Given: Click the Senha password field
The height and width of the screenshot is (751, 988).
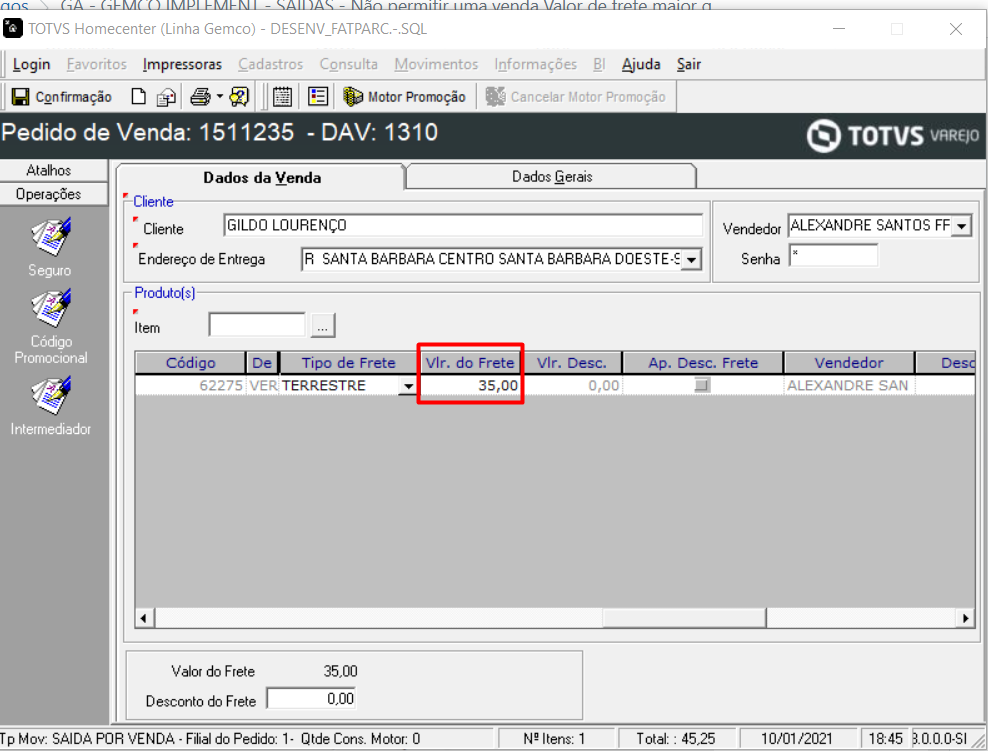Looking at the screenshot, I should click(x=834, y=256).
